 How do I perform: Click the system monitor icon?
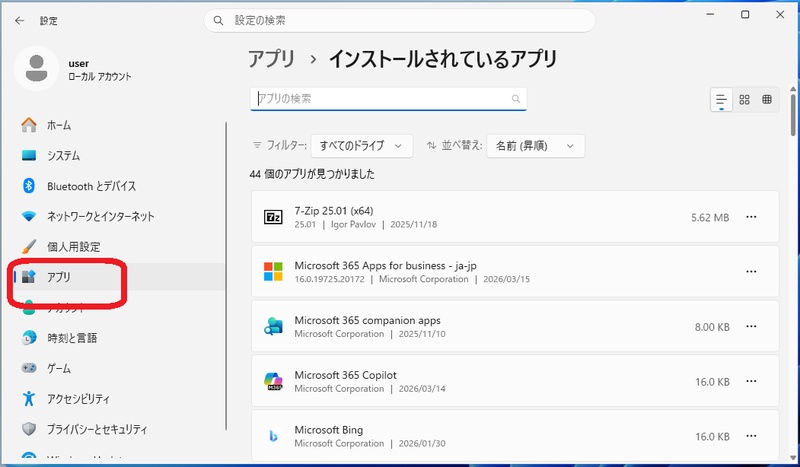(x=29, y=155)
